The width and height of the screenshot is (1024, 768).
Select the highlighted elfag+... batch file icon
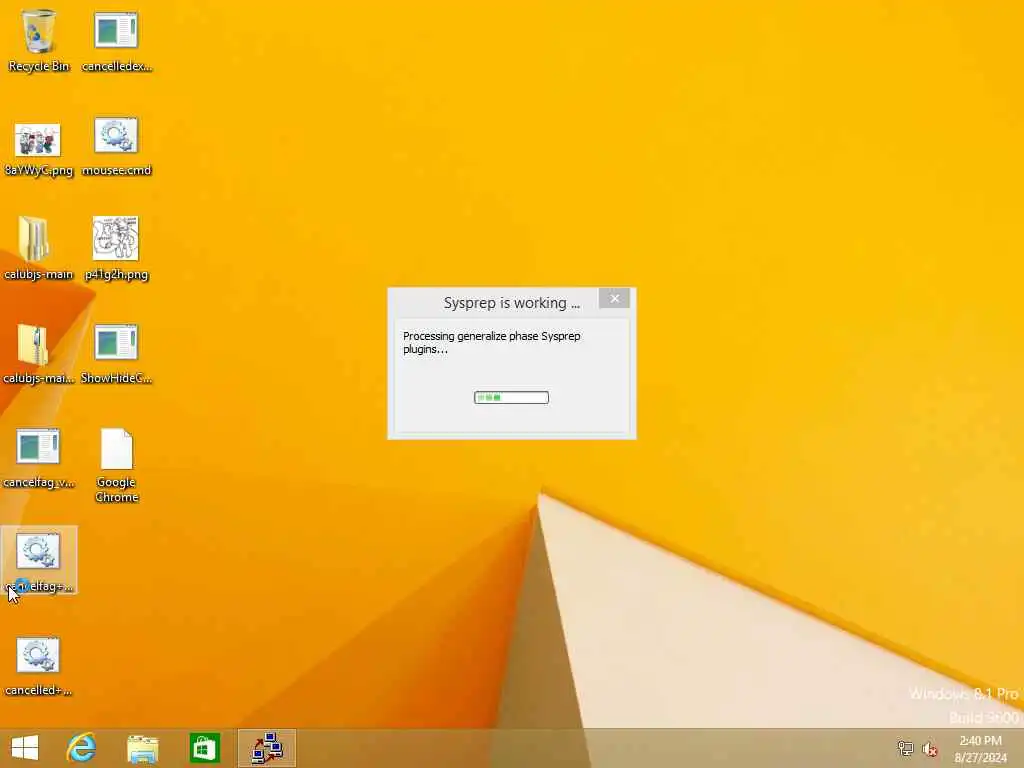click(39, 560)
